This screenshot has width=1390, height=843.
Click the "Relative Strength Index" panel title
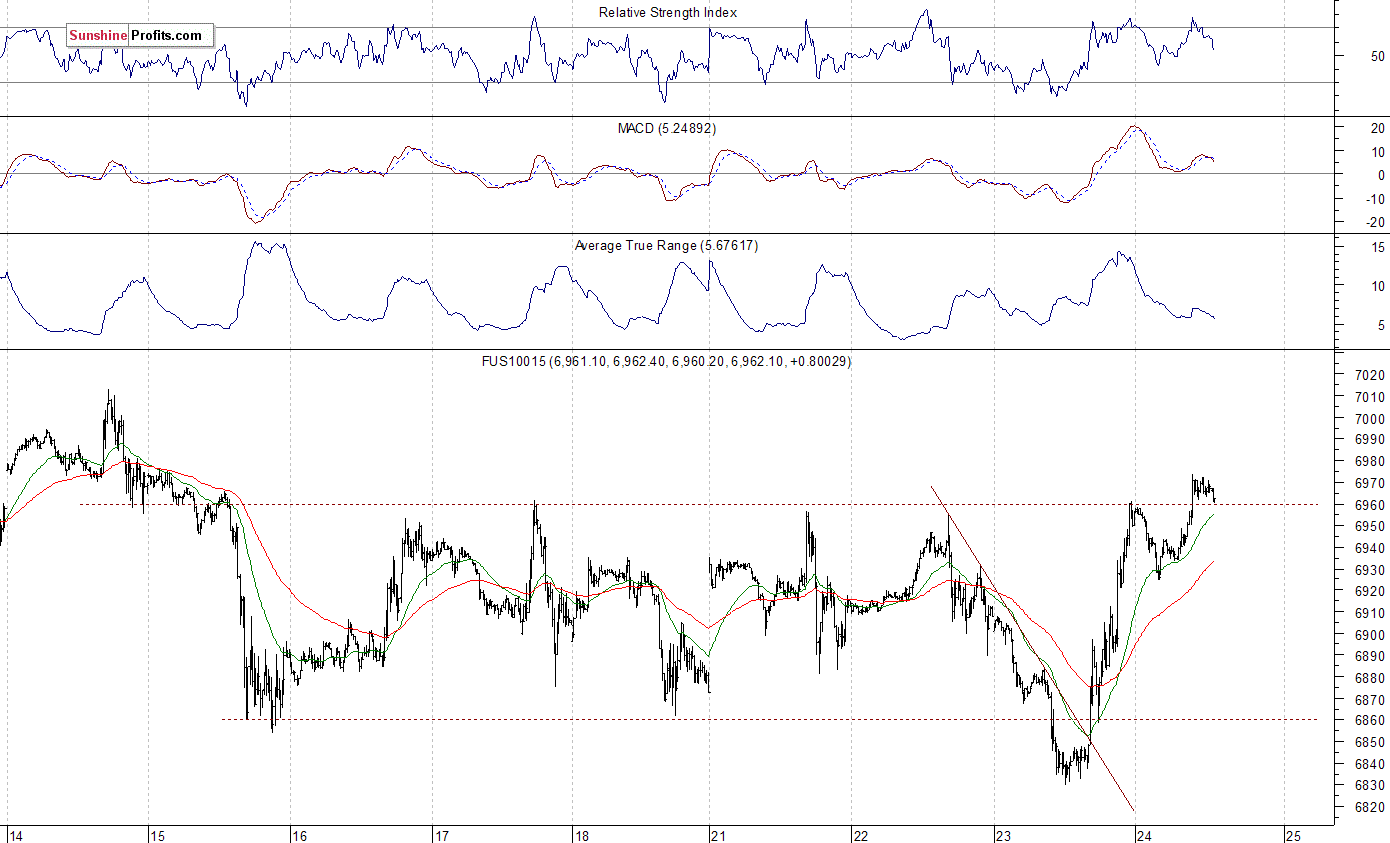click(x=668, y=13)
